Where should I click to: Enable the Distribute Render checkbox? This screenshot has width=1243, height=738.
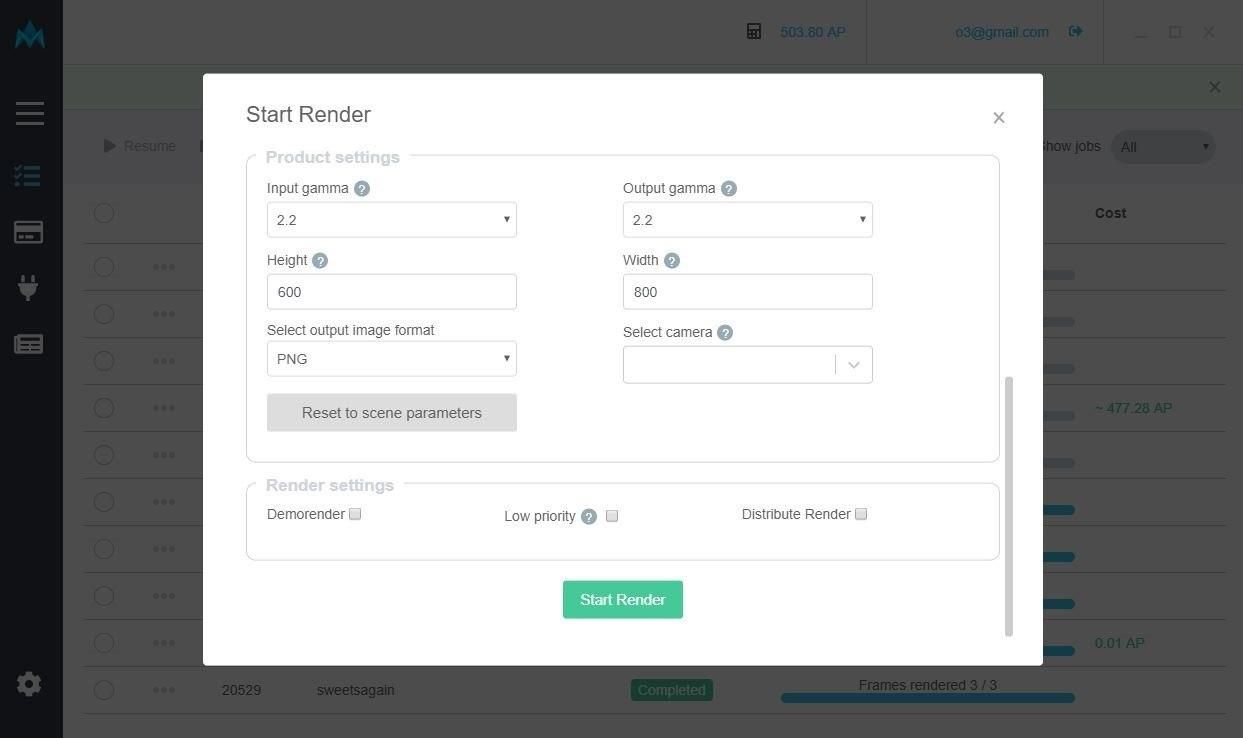pos(861,514)
